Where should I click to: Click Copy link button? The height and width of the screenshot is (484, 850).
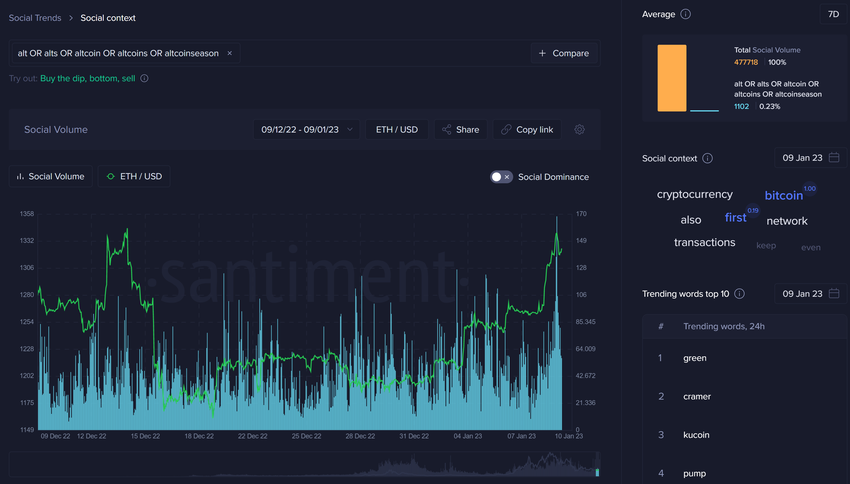coord(527,129)
